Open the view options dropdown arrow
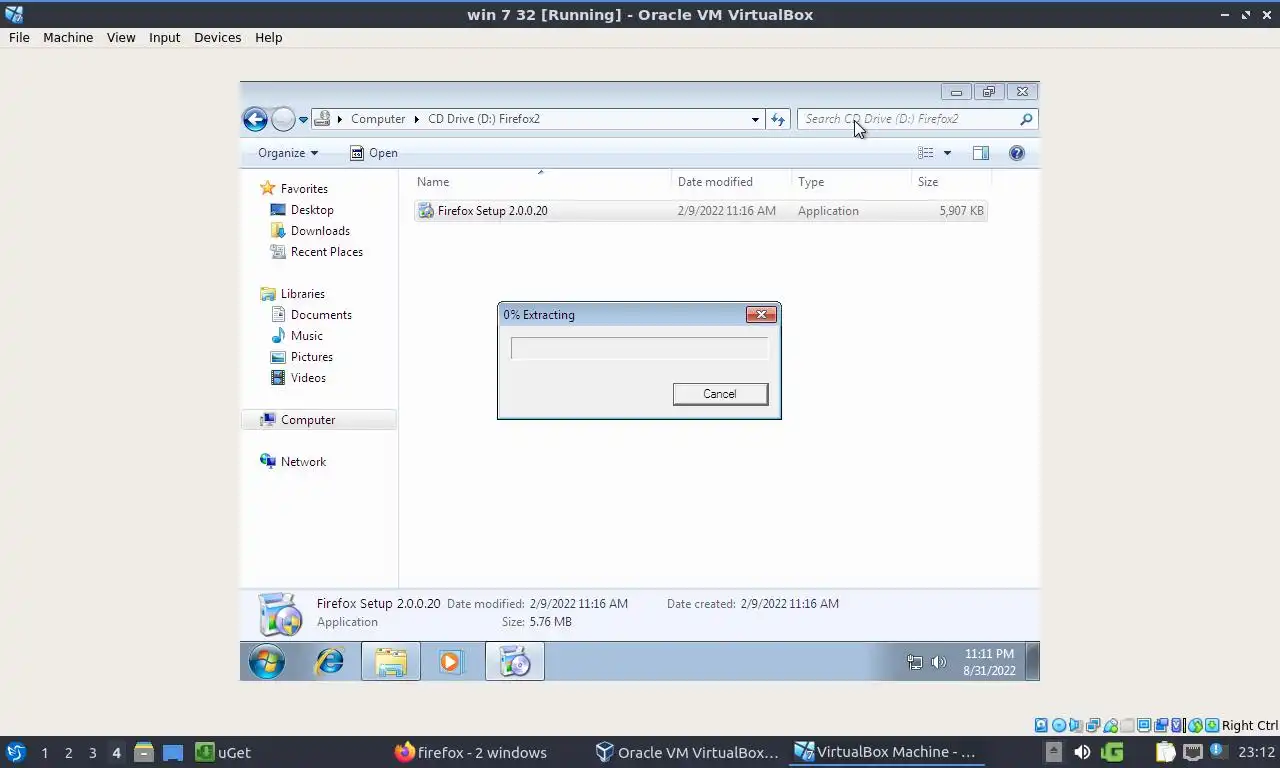Viewport: 1280px width, 768px height. (x=947, y=153)
